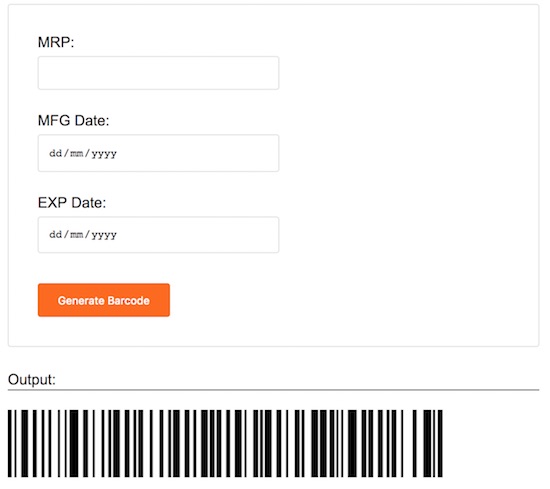Viewport: 550px width, 489px height.
Task: Click the EXP Date label text
Action: point(72,203)
